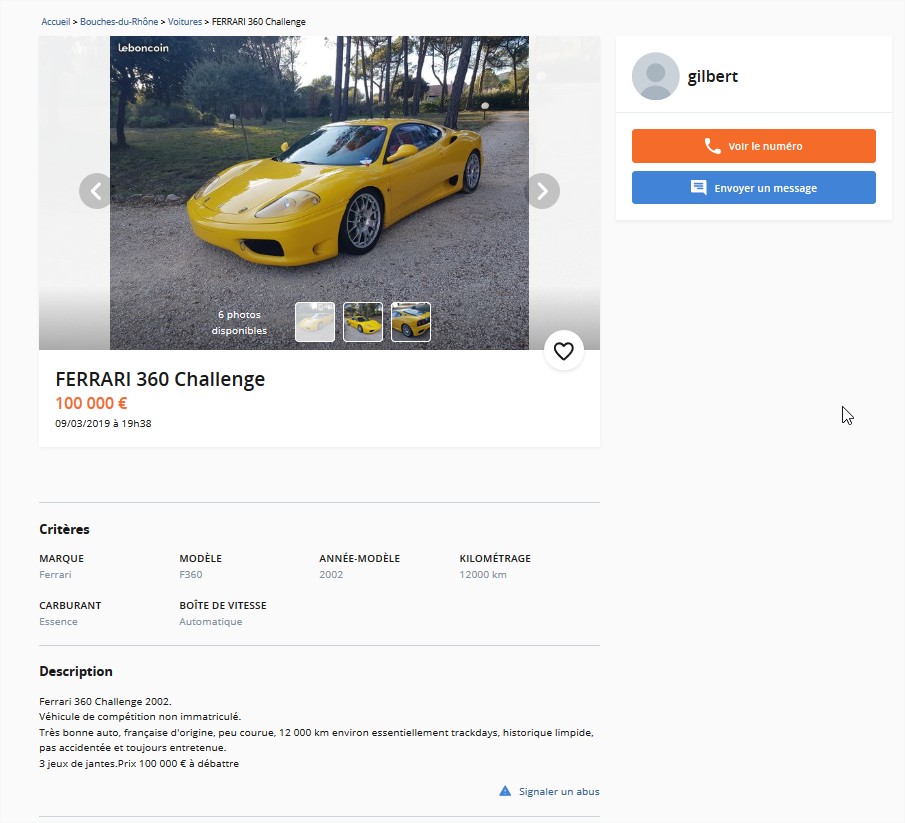Open 'Voitures' breadcrumb link
Image resolution: width=905 pixels, height=823 pixels.
point(185,22)
